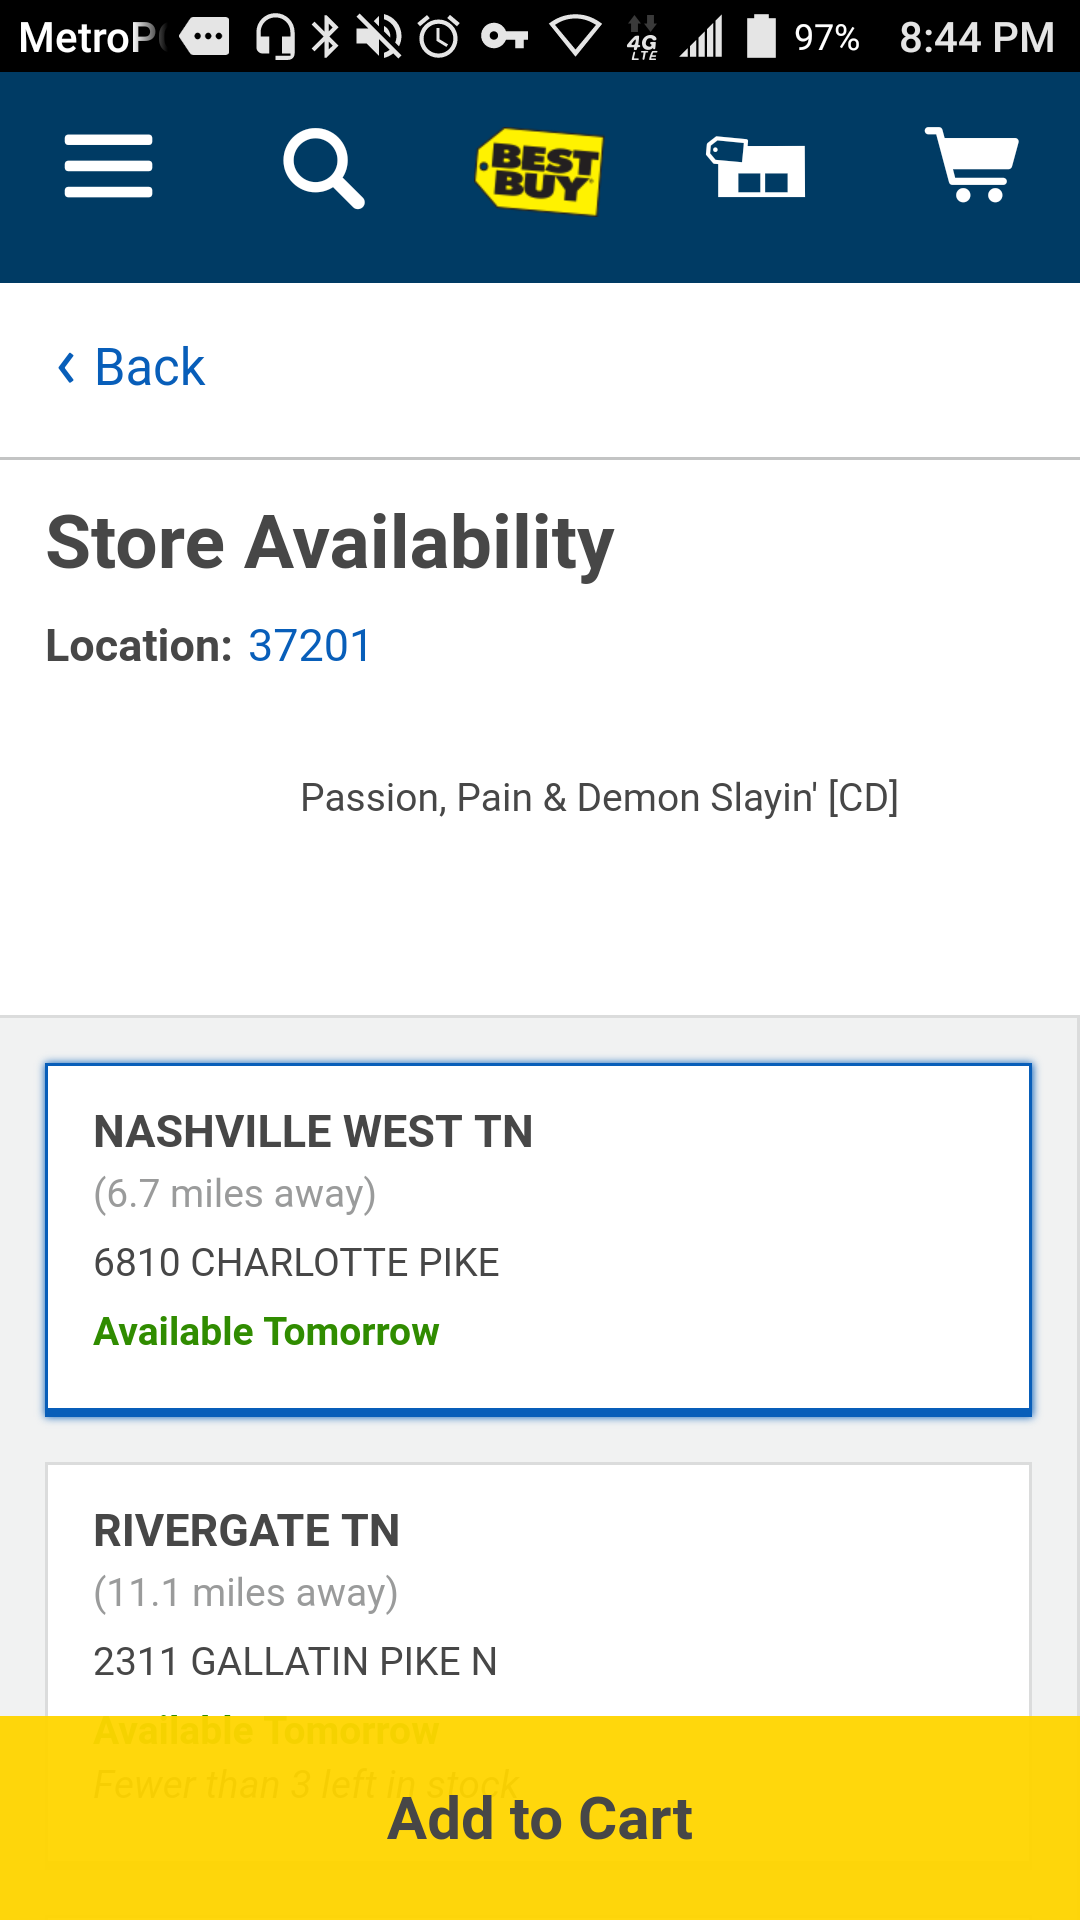Open the hamburger navigation menu
1080x1920 pixels.
[x=108, y=166]
